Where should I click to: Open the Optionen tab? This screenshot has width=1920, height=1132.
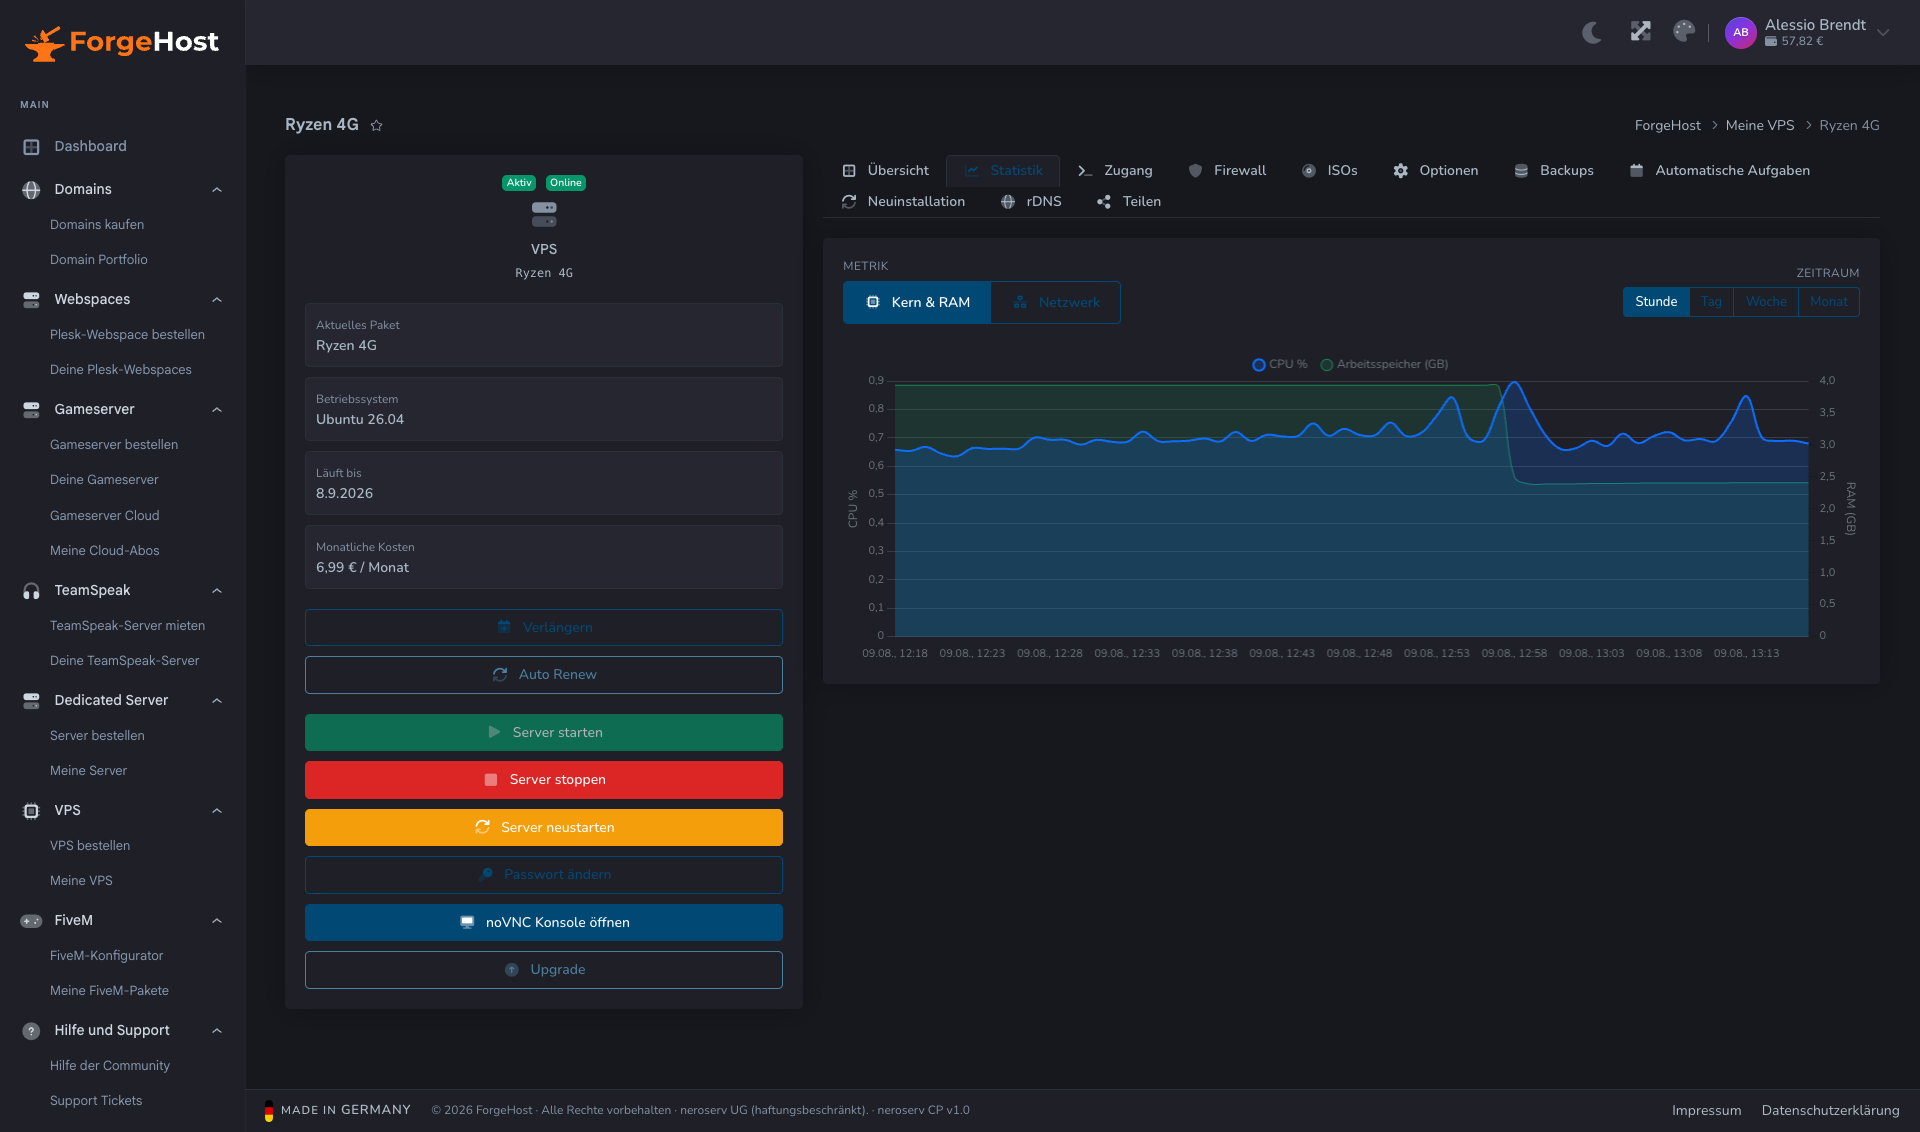(x=1435, y=171)
